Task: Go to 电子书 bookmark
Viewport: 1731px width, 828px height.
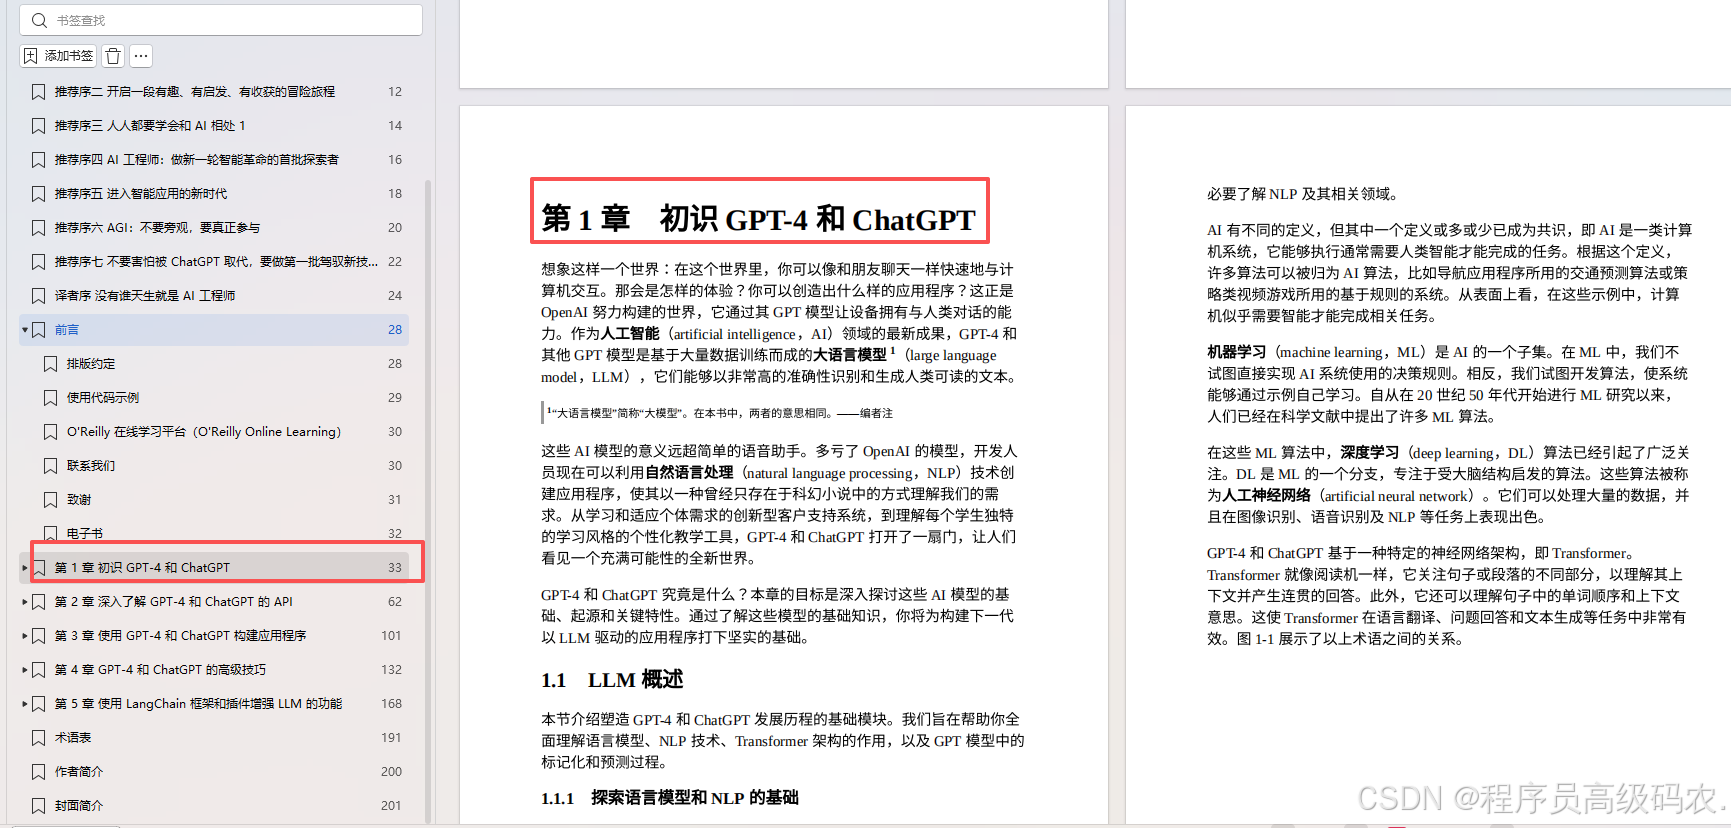Action: [85, 534]
